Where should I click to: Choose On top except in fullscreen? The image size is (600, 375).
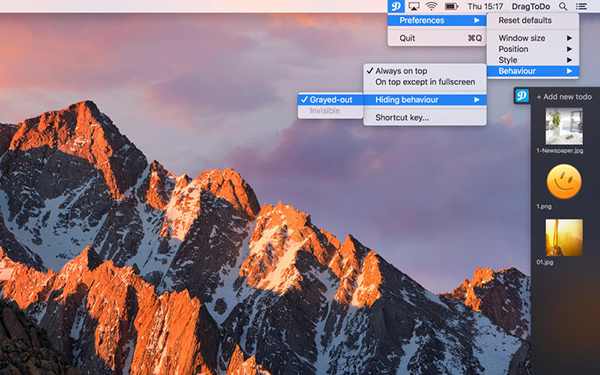click(x=425, y=82)
